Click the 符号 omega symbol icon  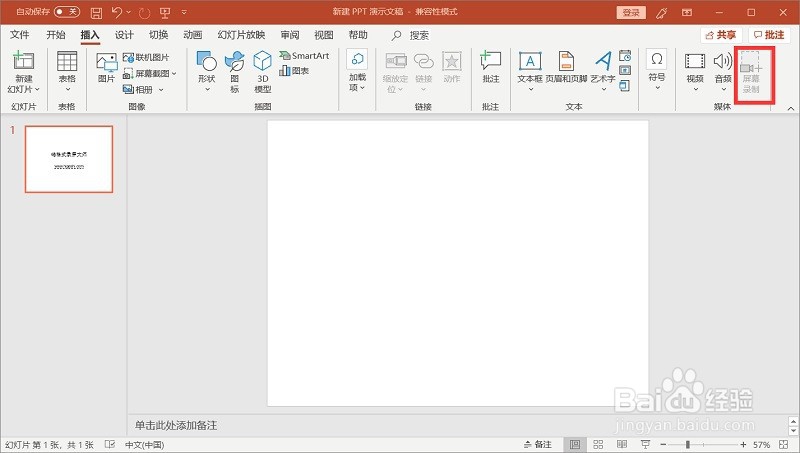tap(657, 67)
